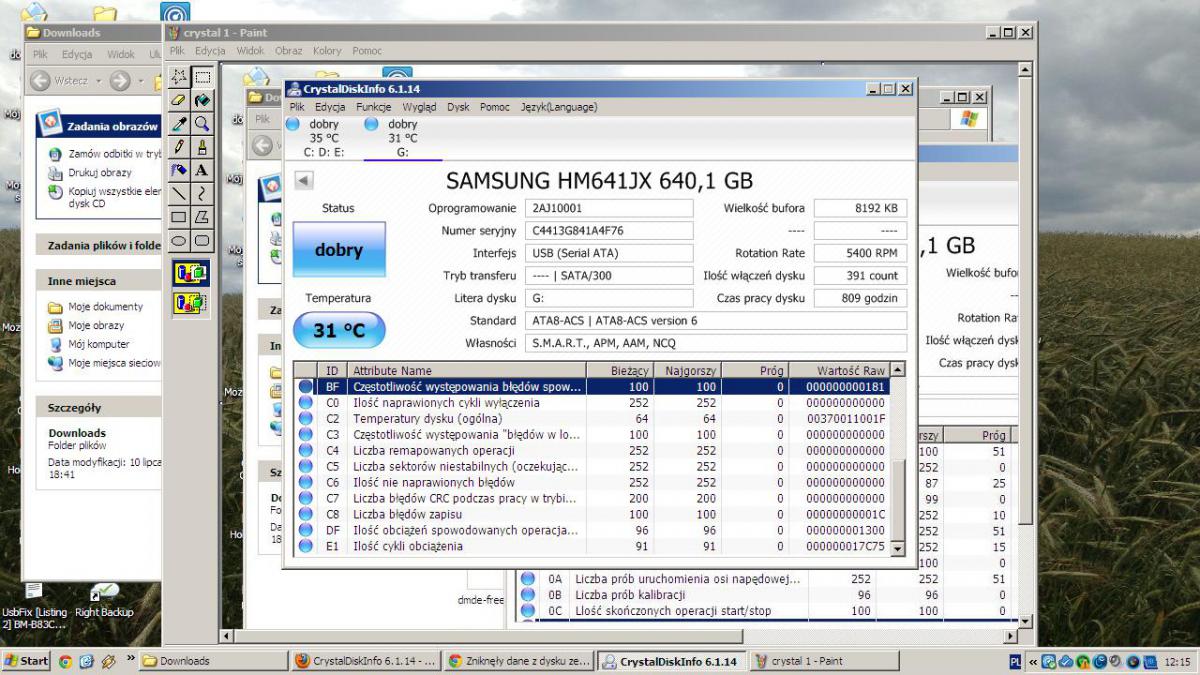Click the dobry health status button
Screen dimensions: 1200x675
[x=339, y=250]
